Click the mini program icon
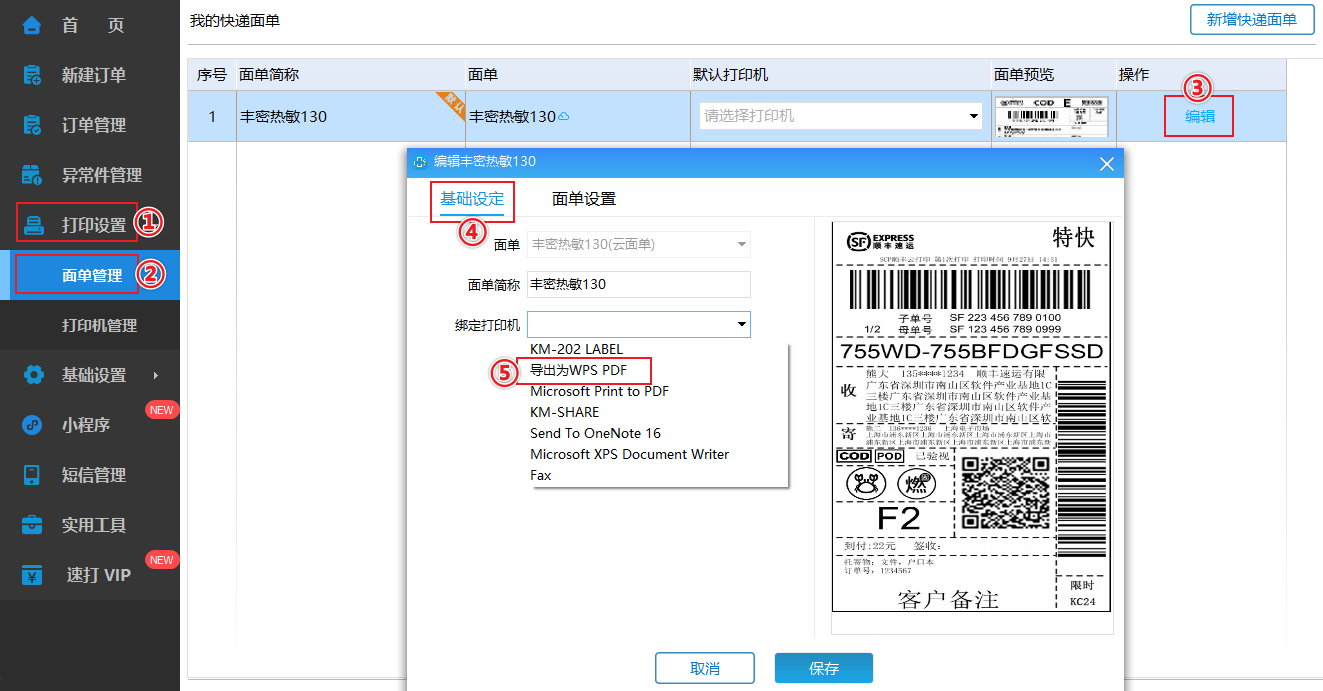 coord(33,425)
